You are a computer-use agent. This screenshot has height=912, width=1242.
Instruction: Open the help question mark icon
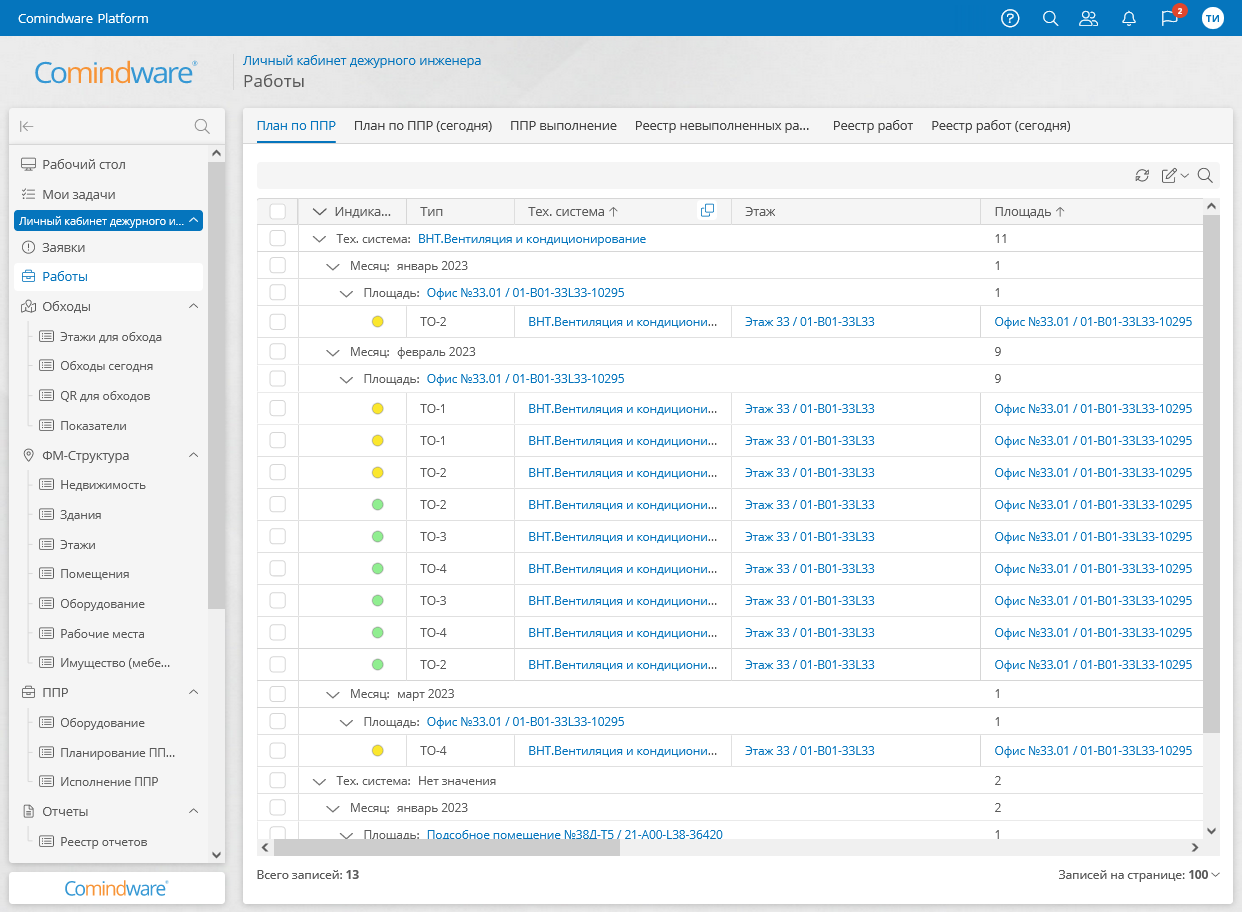1010,18
